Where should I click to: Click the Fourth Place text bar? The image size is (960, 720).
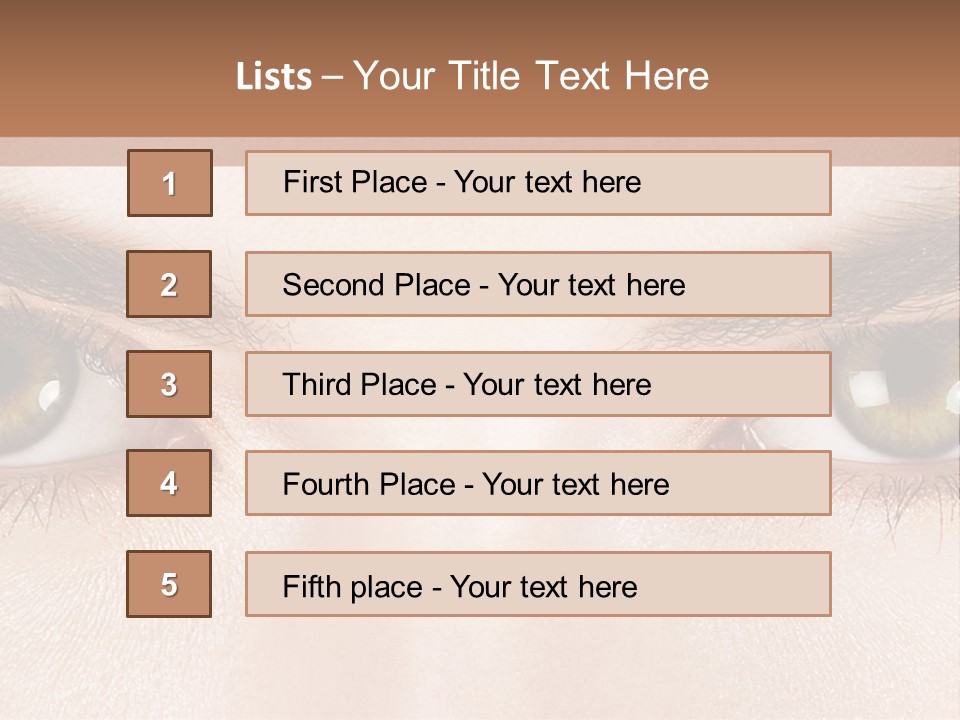538,483
